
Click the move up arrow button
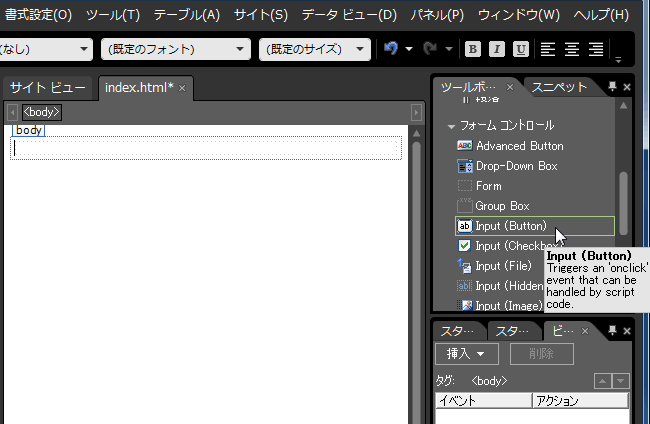point(602,381)
